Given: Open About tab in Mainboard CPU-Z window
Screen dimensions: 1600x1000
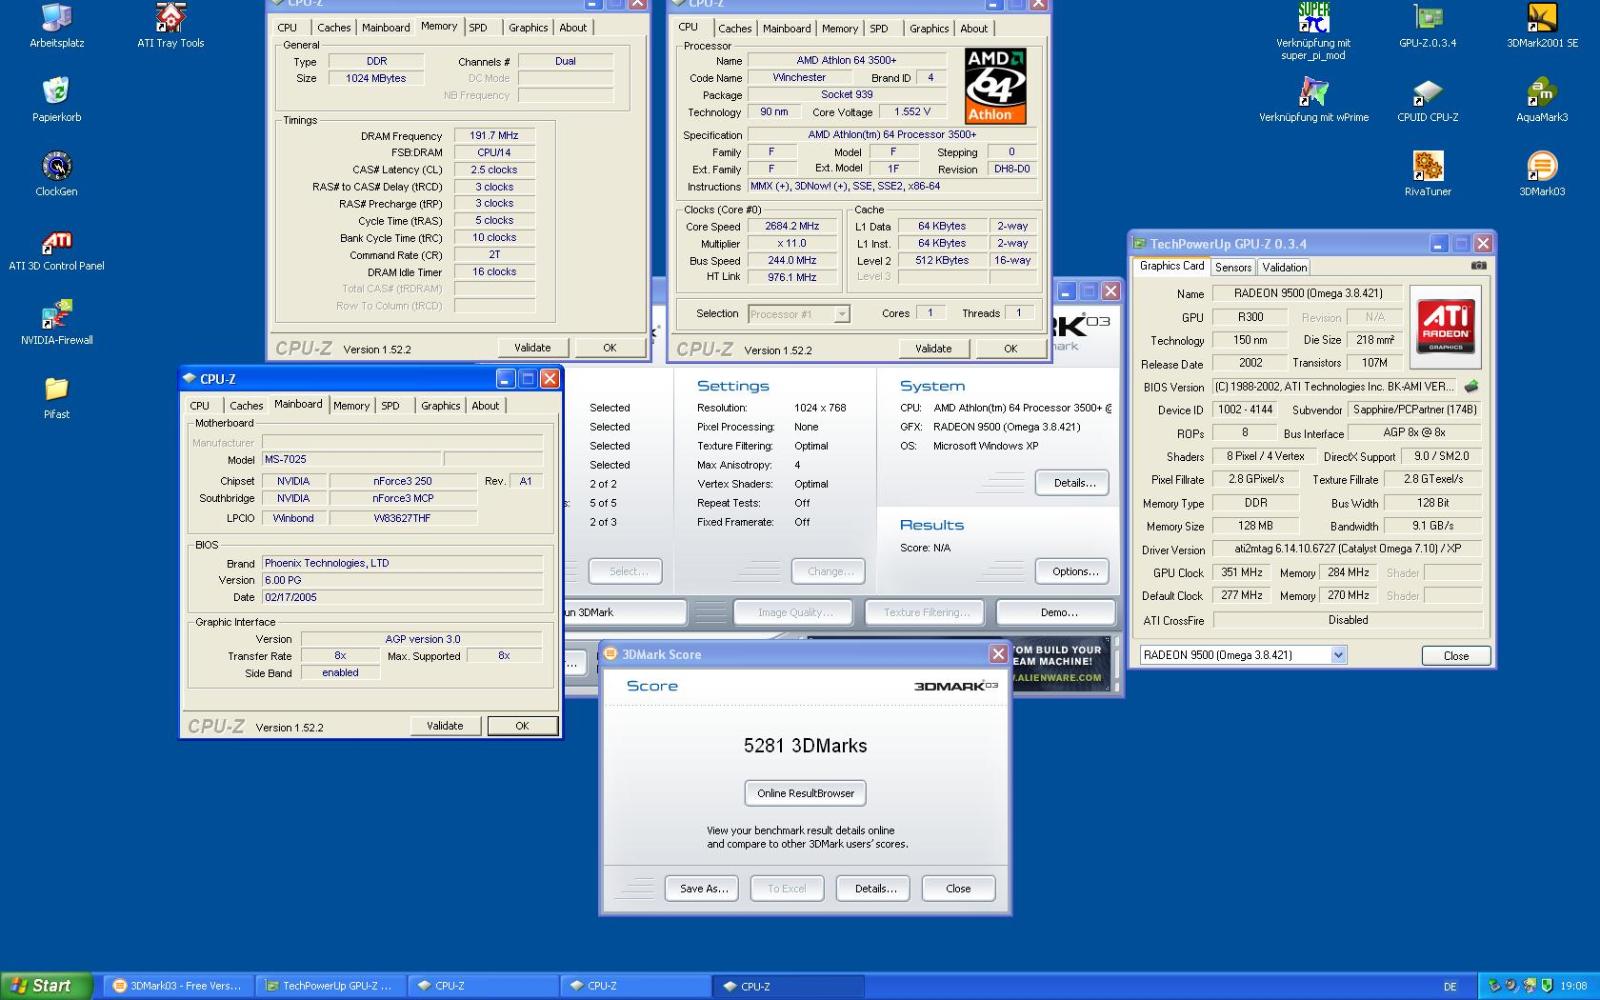Looking at the screenshot, I should pyautogui.click(x=485, y=406).
